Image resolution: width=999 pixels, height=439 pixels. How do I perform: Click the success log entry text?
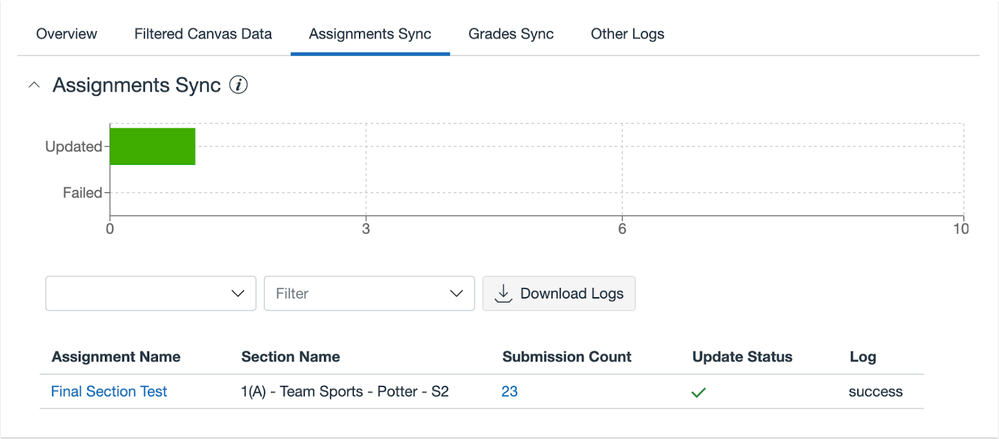(x=875, y=392)
